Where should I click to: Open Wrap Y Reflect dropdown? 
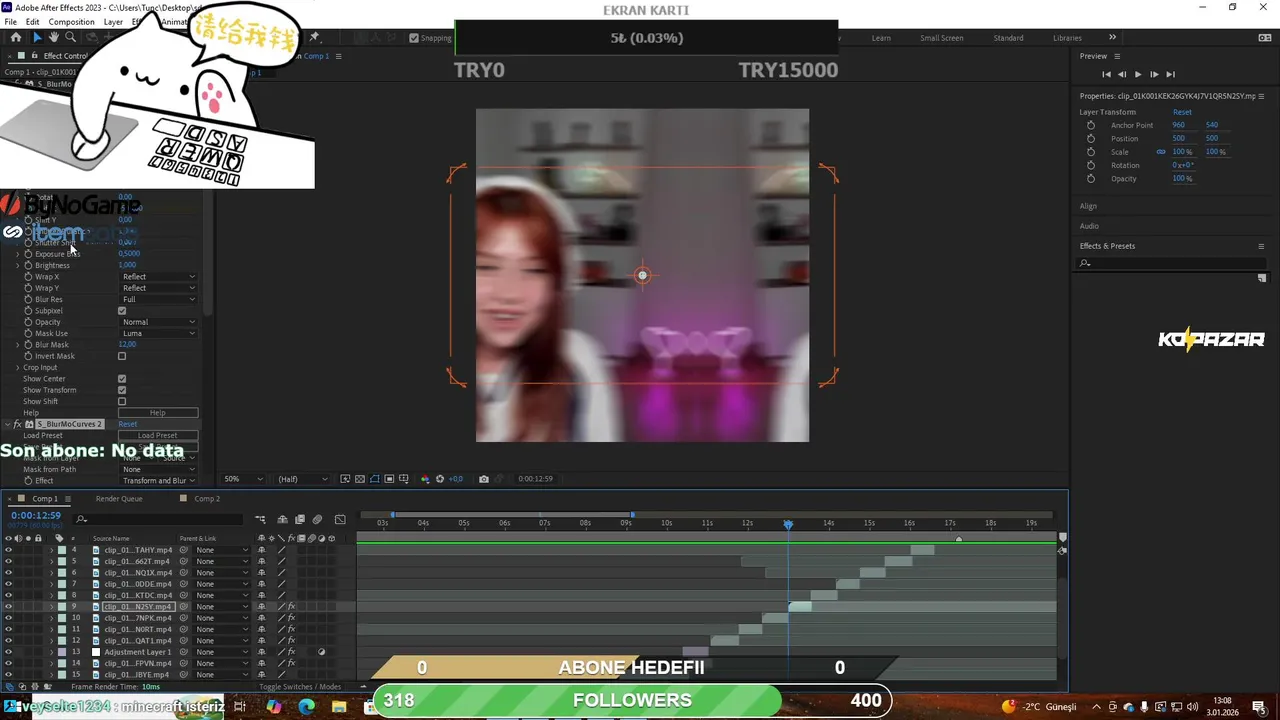click(x=158, y=288)
